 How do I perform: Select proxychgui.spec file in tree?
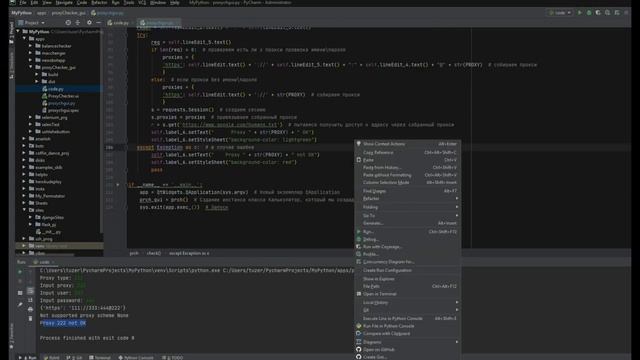click(x=60, y=110)
